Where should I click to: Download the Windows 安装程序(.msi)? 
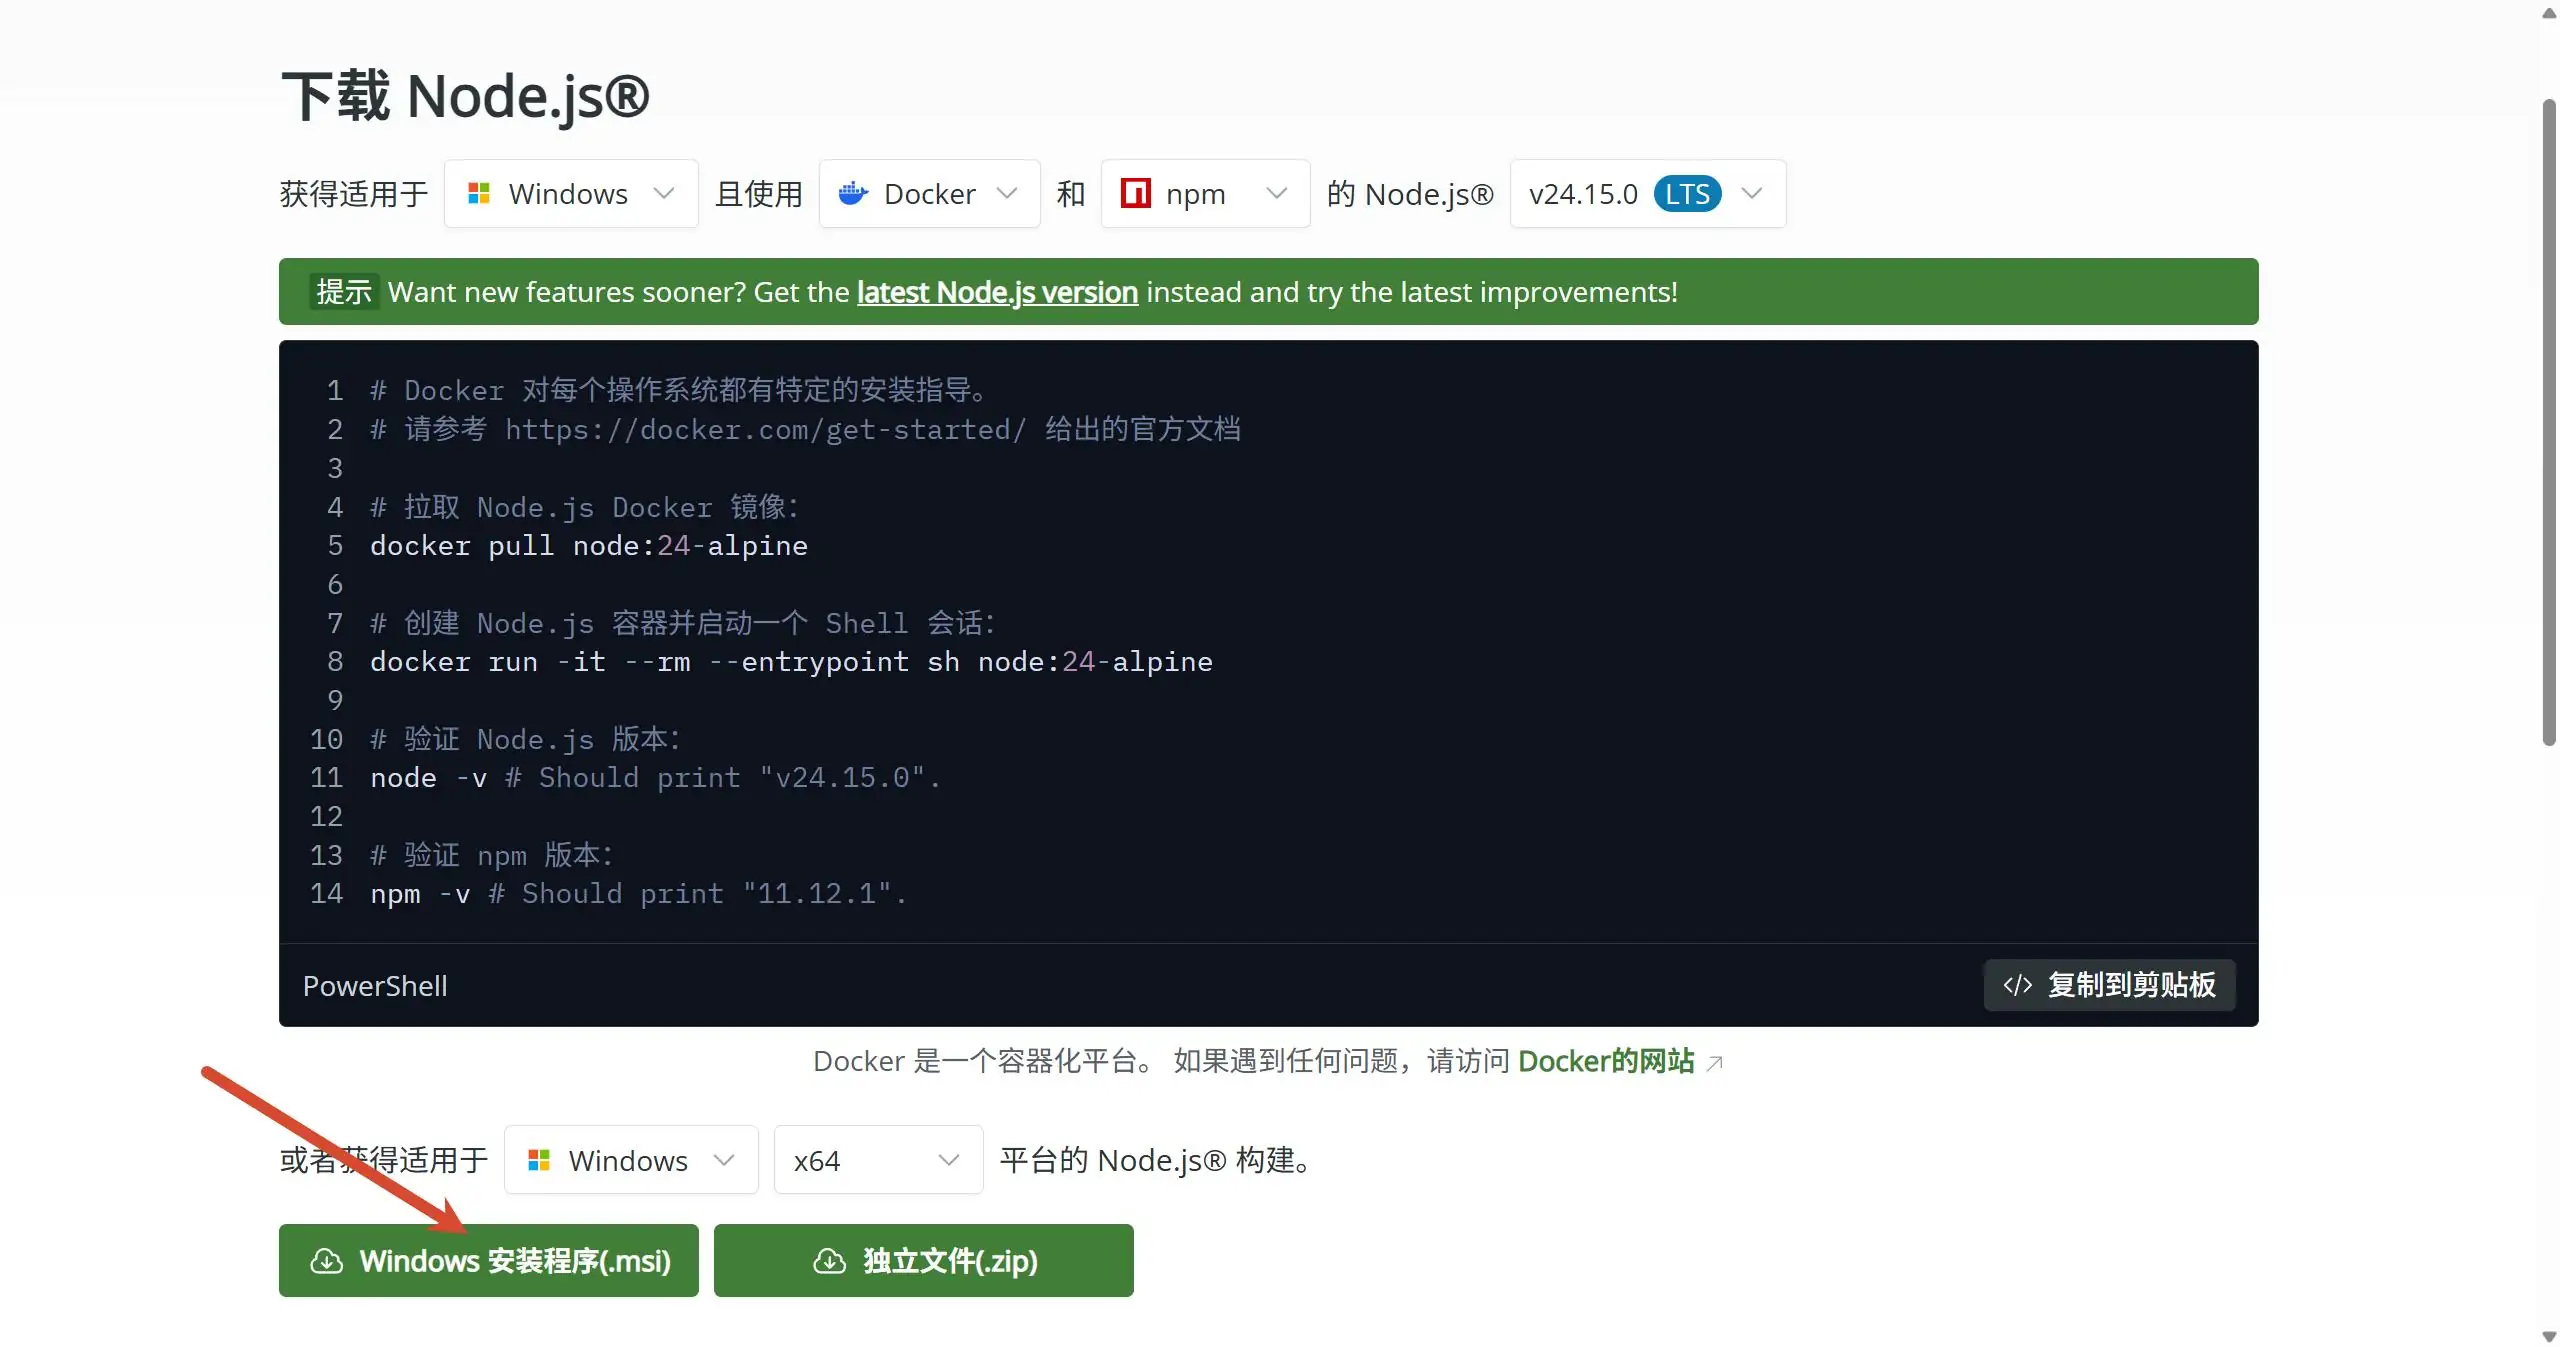click(x=489, y=1260)
